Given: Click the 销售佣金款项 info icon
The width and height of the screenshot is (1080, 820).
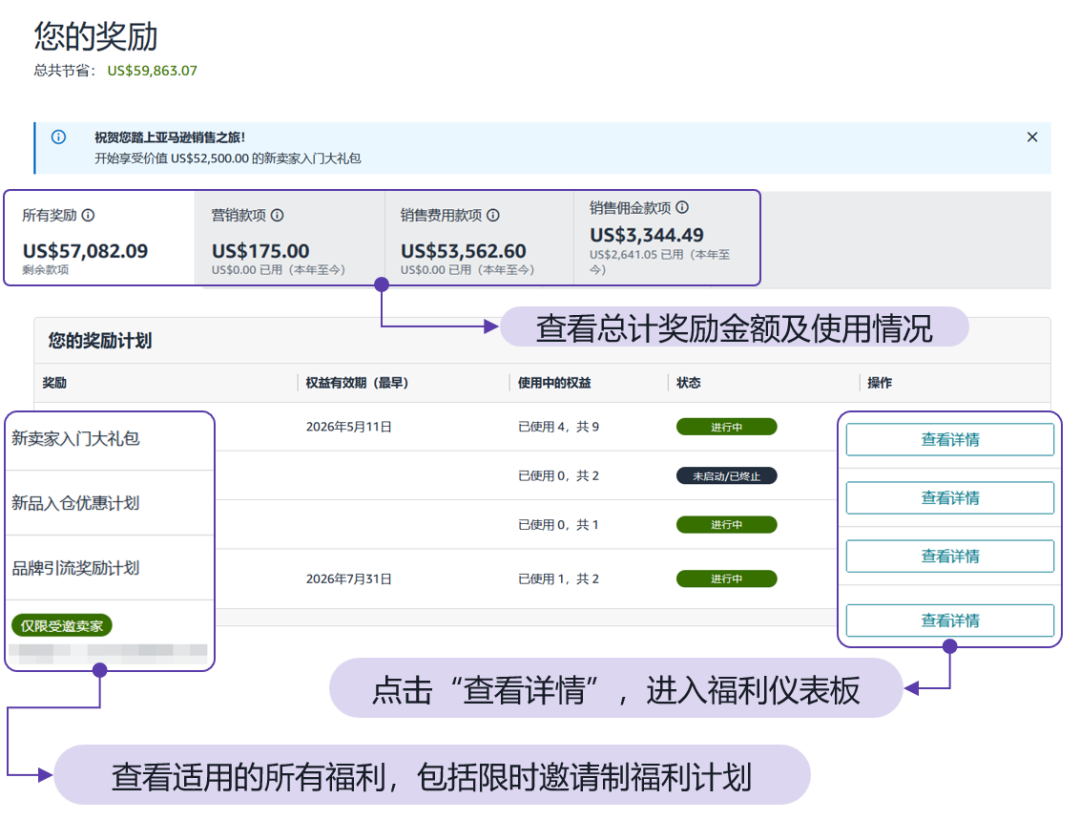Looking at the screenshot, I should pyautogui.click(x=683, y=208).
